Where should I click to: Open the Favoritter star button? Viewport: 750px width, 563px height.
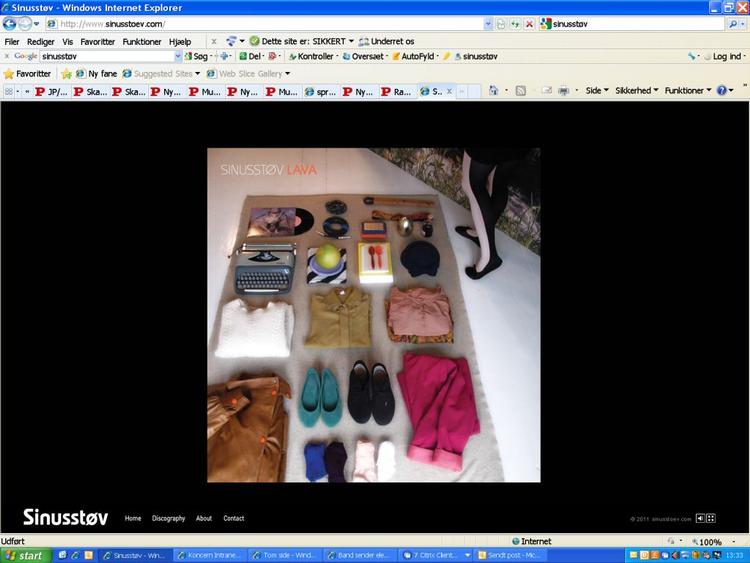click(x=27, y=74)
